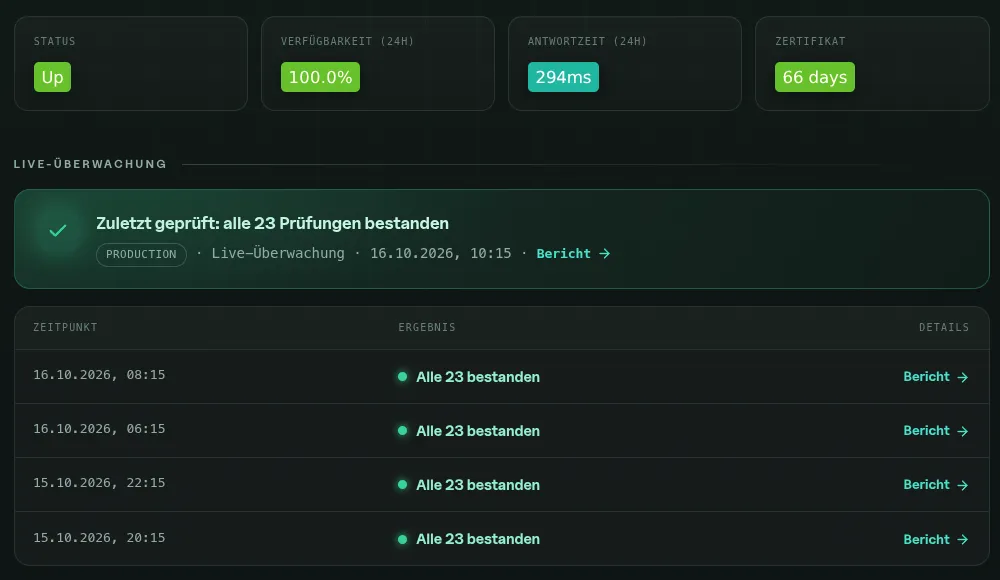This screenshot has width=1000, height=580.
Task: Click the green checkmark icon in the banner
Action: tap(58, 231)
